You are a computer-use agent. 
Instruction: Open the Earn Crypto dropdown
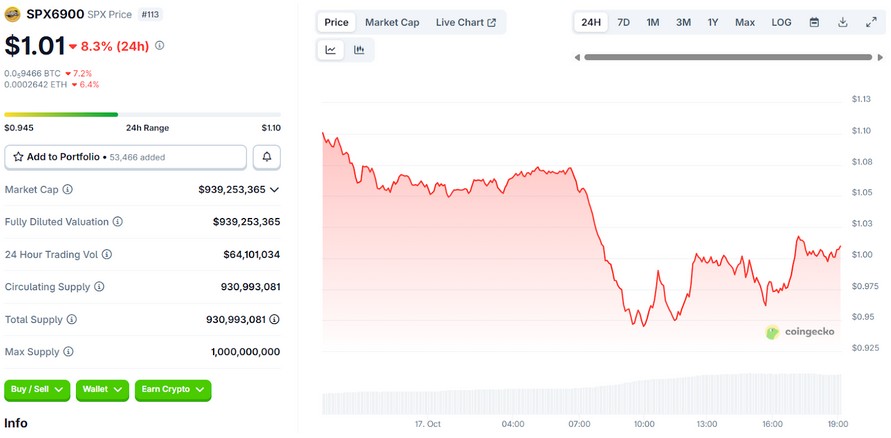[173, 389]
